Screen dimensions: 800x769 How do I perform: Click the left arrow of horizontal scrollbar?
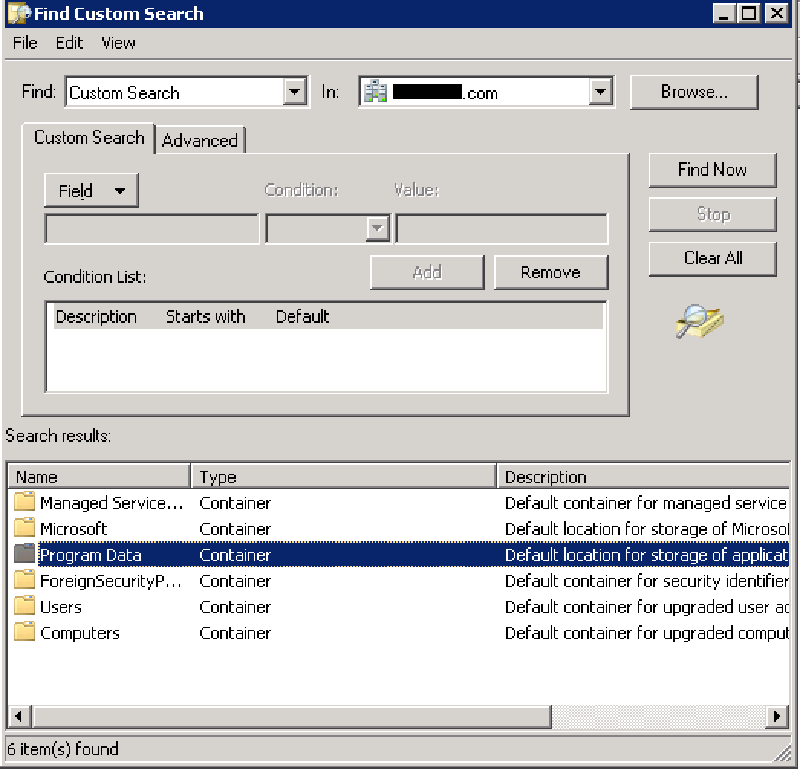[x=19, y=716]
